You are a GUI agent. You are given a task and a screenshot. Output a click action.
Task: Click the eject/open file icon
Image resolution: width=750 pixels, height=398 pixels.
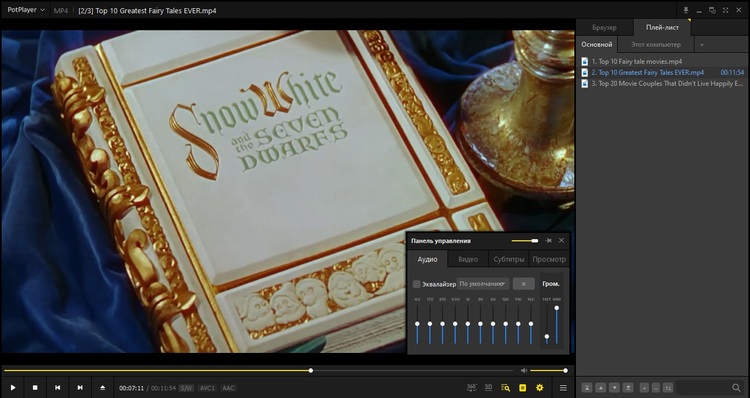[x=102, y=387]
